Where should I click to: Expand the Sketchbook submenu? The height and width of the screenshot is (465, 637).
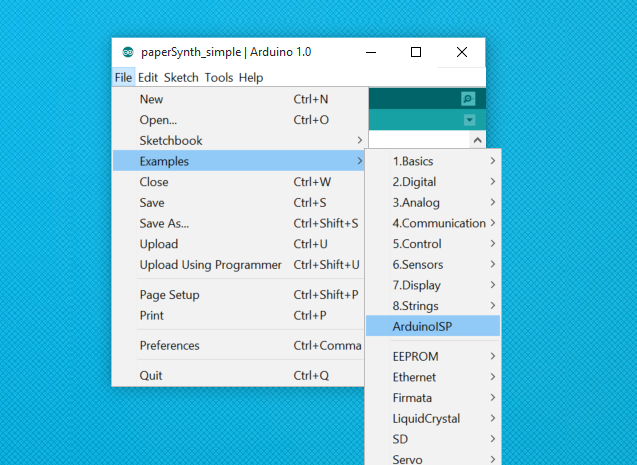click(238, 141)
